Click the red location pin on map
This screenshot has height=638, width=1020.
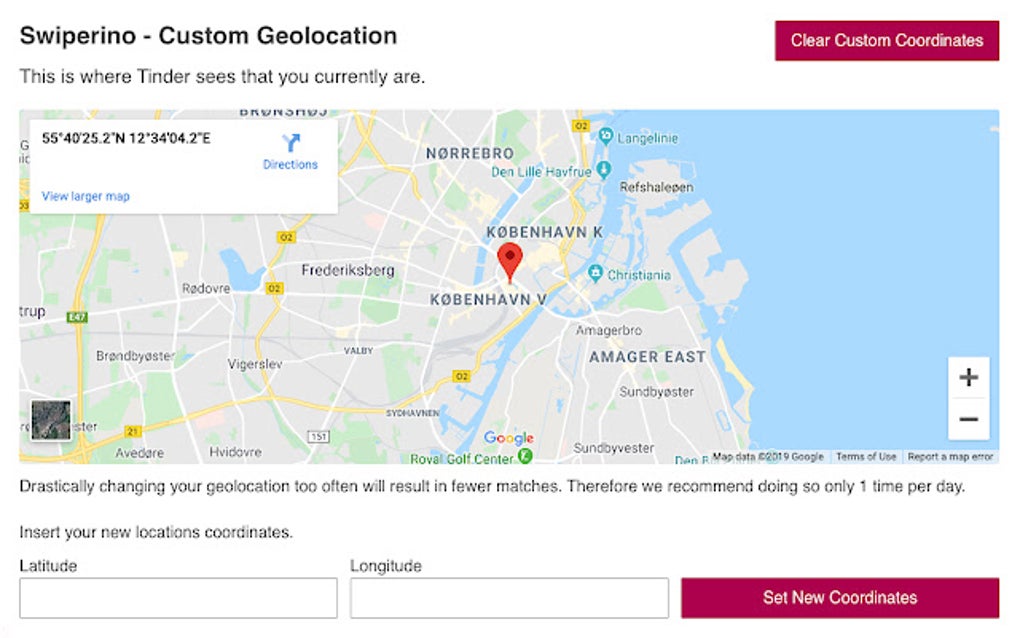pos(510,259)
